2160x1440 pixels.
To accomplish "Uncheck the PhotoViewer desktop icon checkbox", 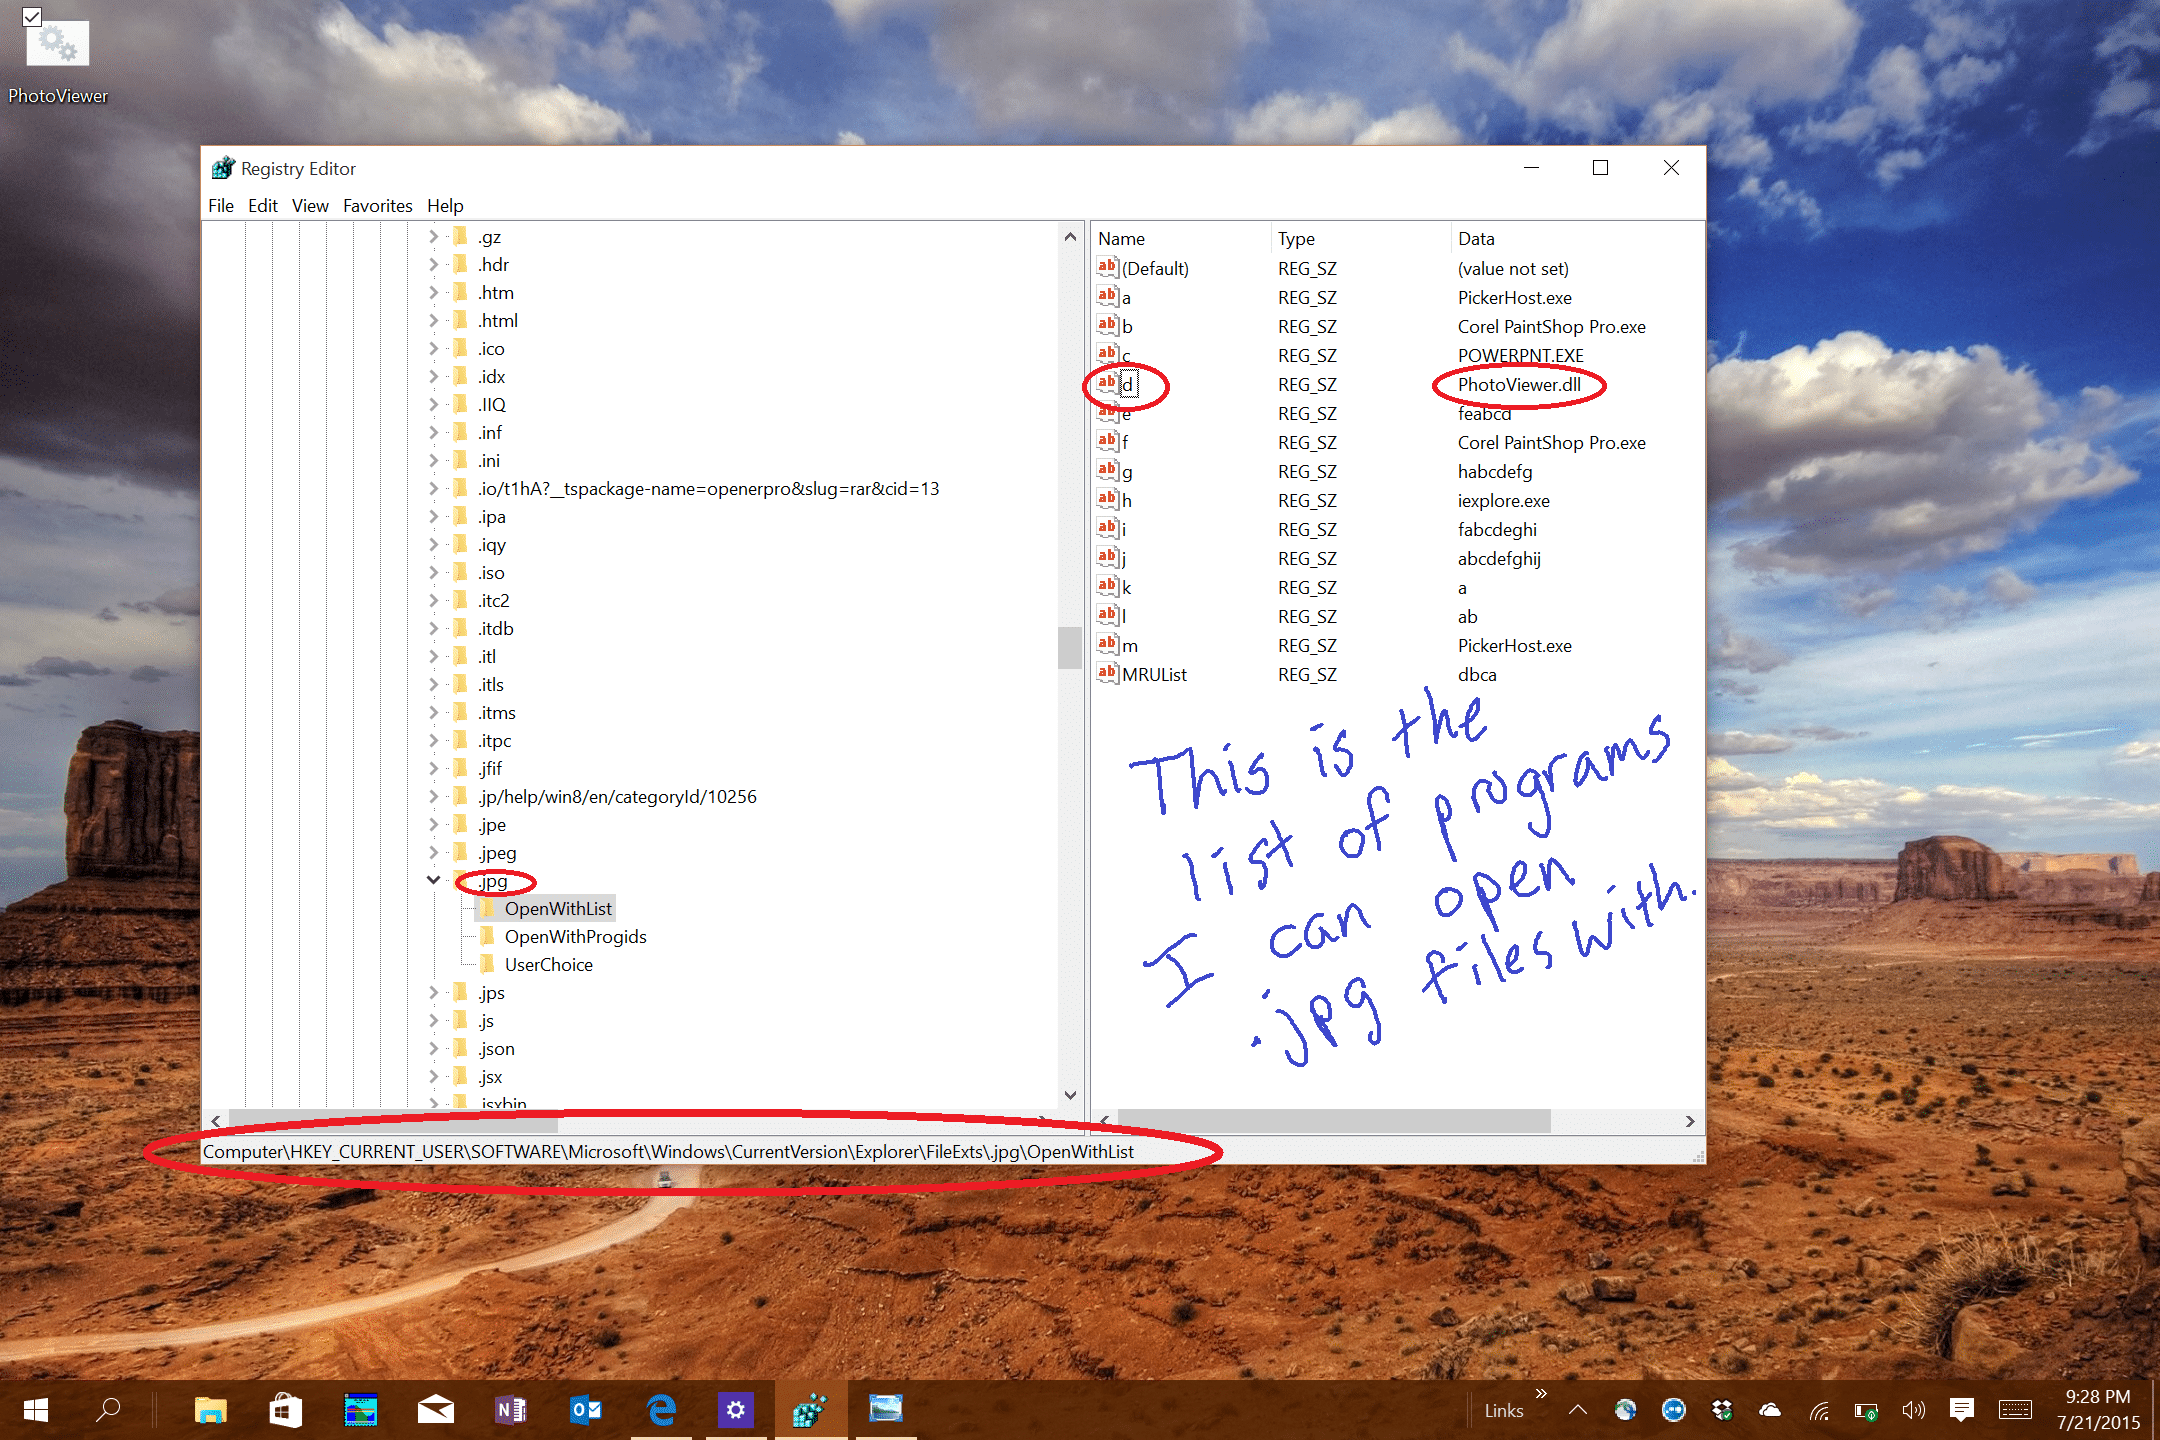I will pos(32,17).
